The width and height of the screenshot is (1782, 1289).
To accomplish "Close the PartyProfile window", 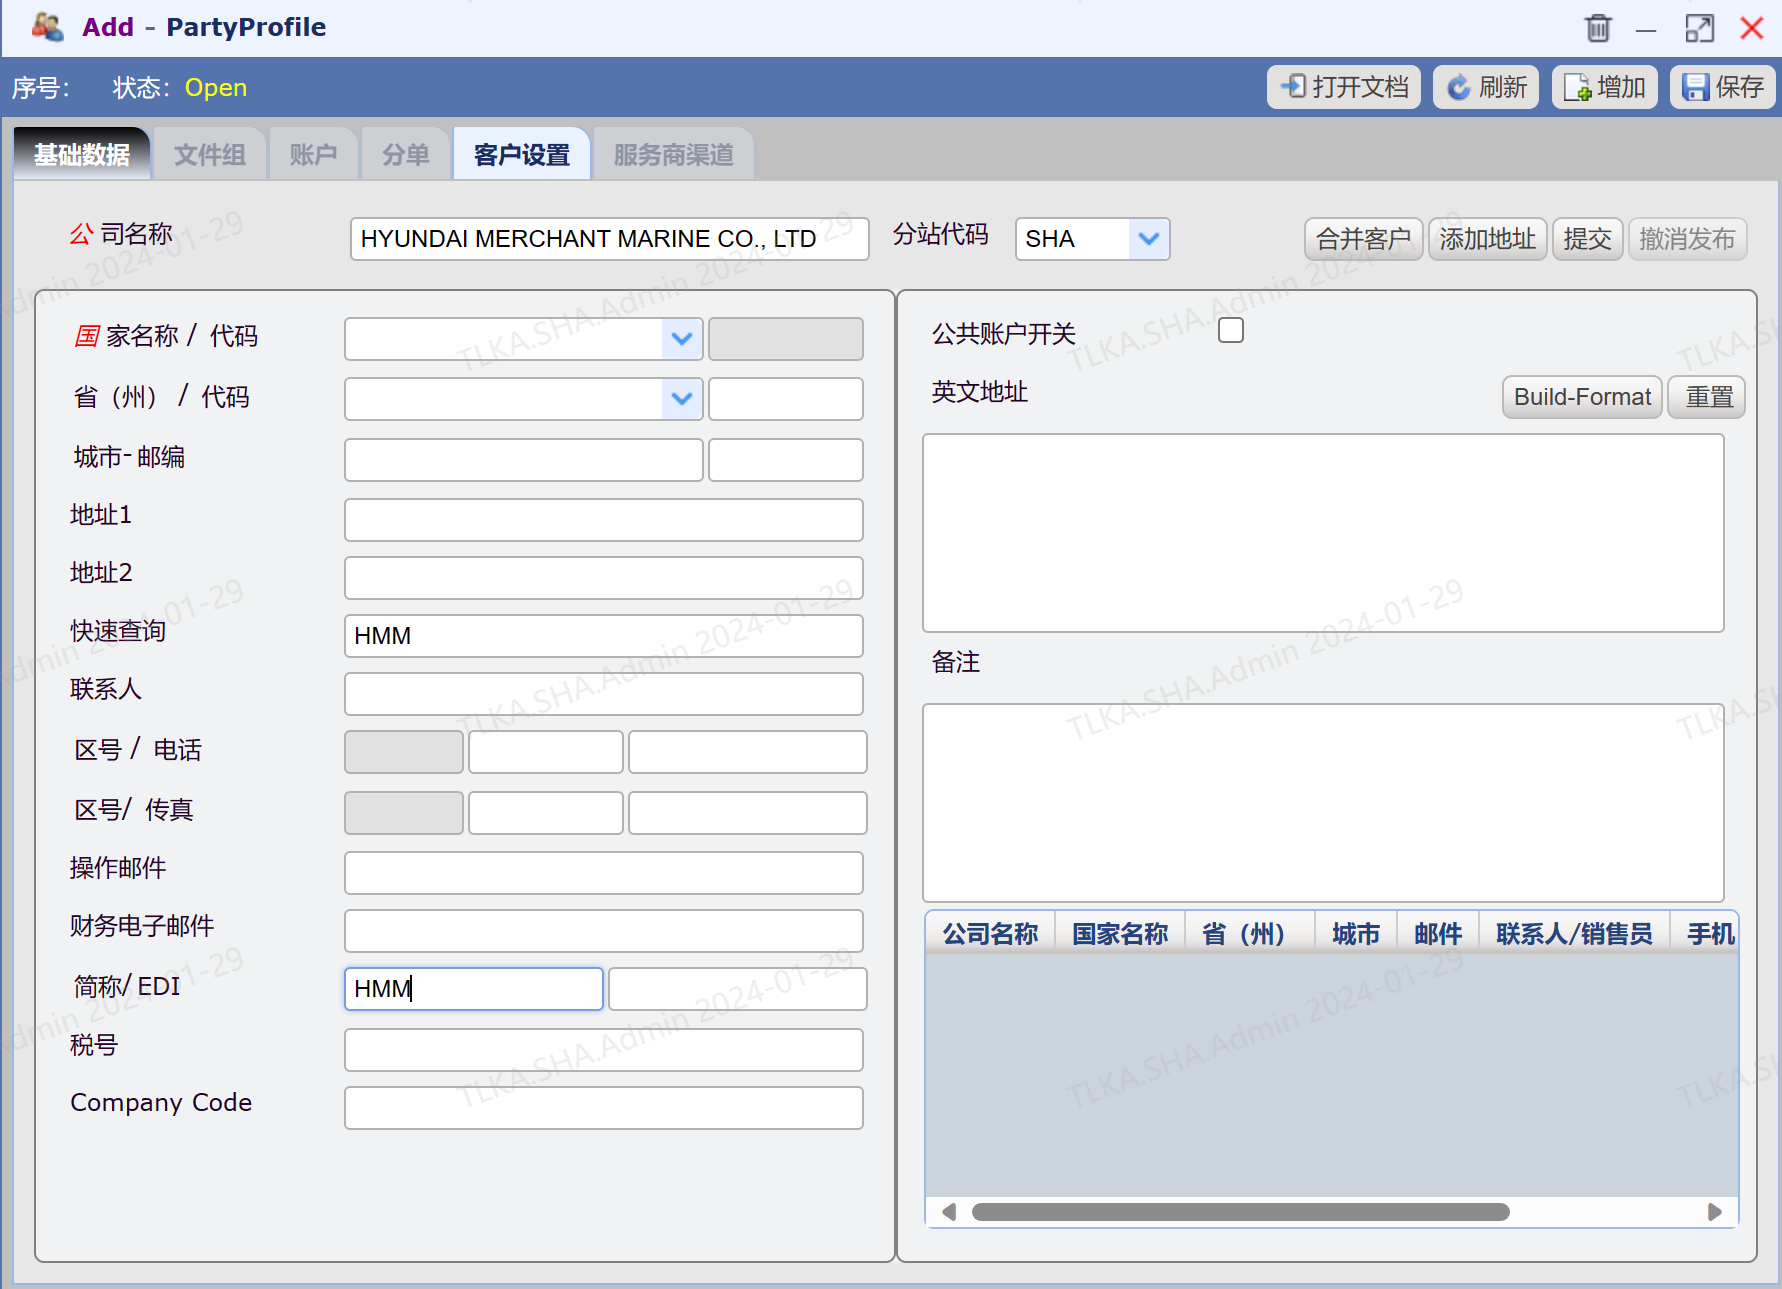I will [x=1752, y=28].
